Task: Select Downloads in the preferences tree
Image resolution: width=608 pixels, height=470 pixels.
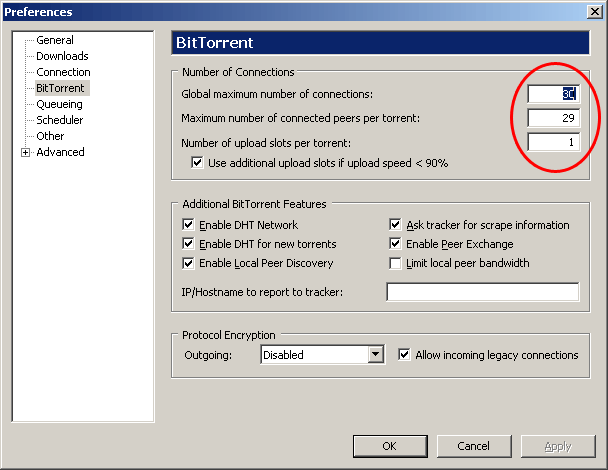Action: [62, 56]
